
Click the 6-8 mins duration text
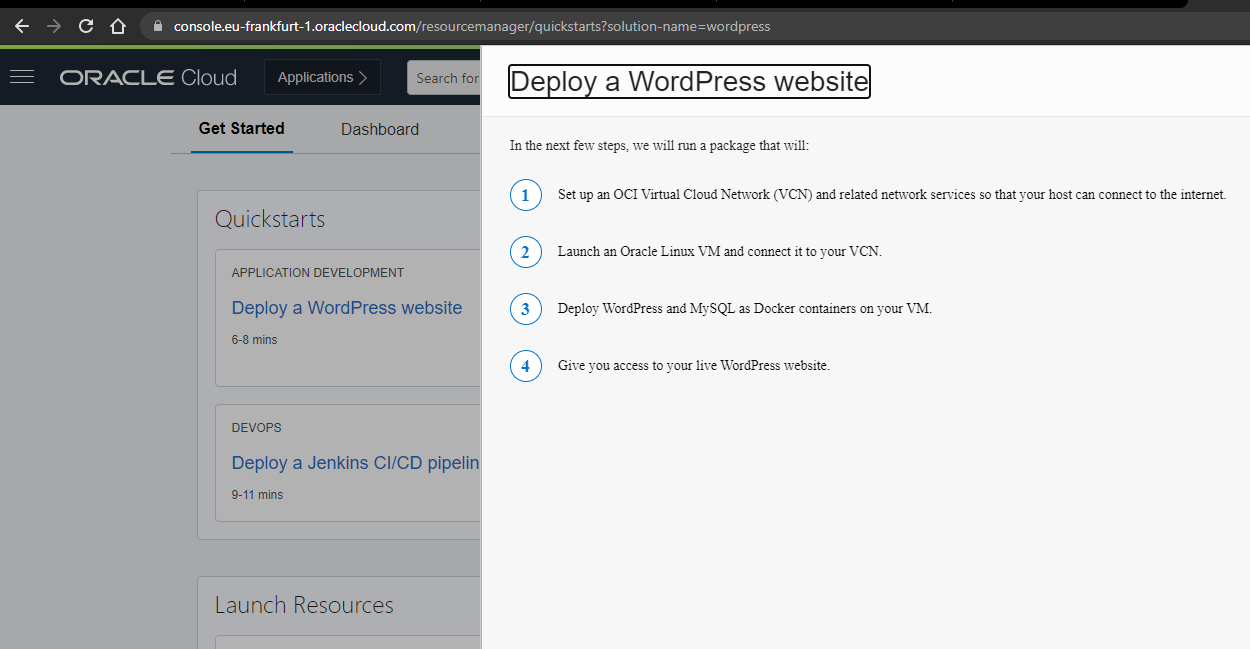(x=255, y=340)
